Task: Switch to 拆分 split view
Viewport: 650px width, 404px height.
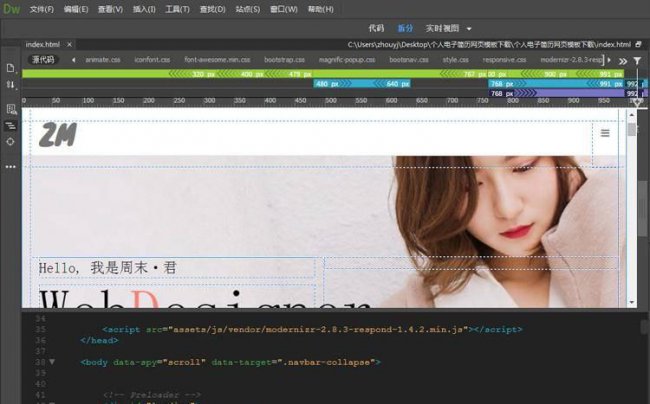Action: coord(405,28)
